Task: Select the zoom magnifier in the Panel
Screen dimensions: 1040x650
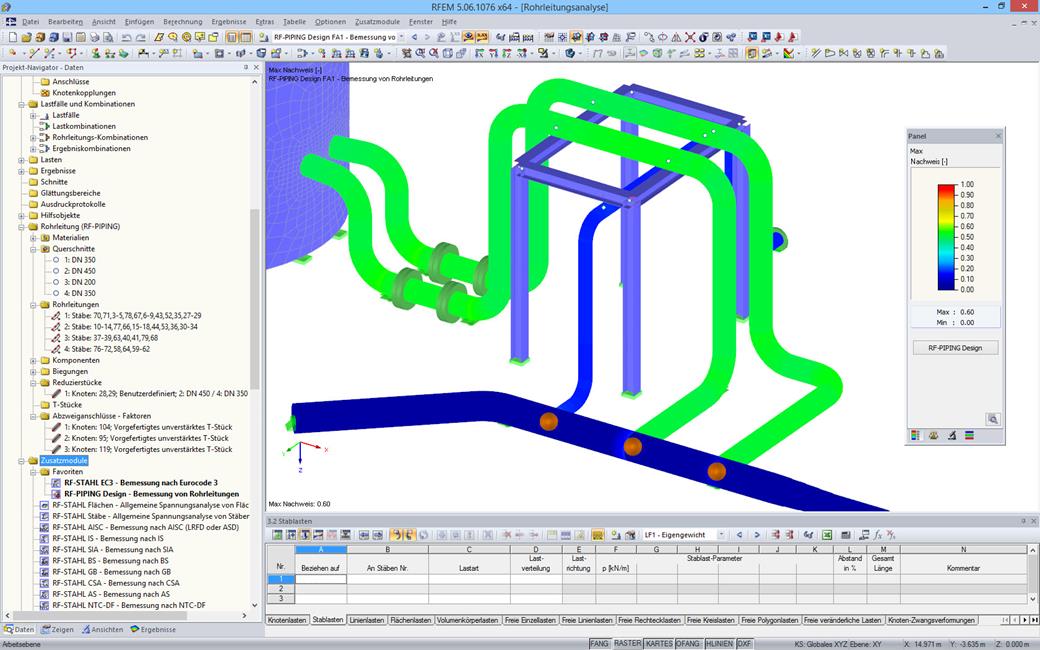Action: [992, 419]
